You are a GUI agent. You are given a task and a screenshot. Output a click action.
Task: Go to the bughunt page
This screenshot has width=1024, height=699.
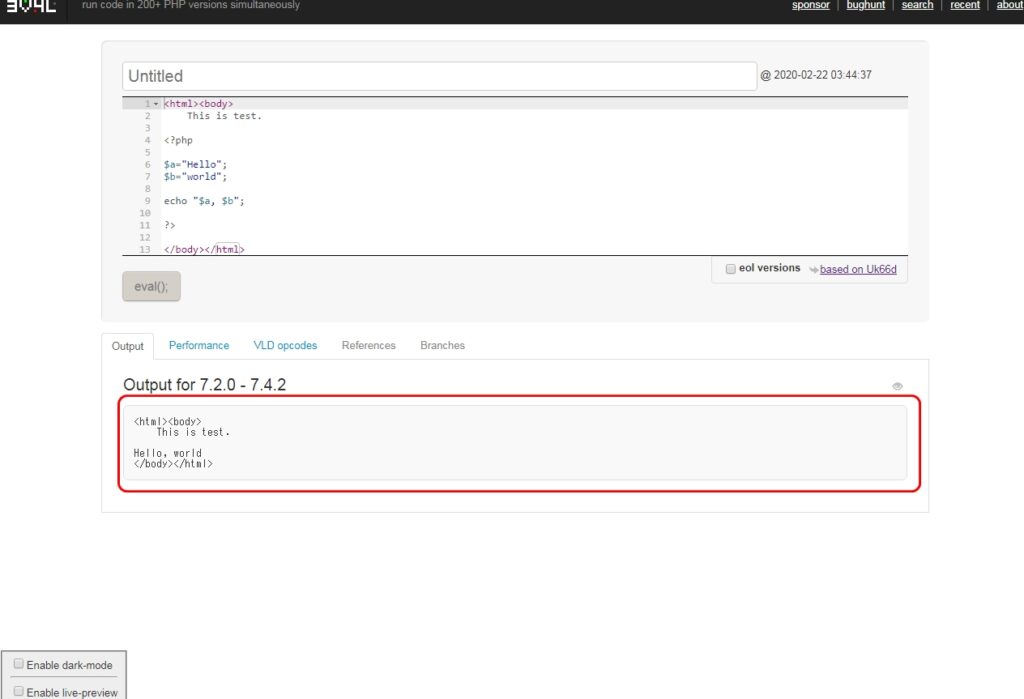865,5
